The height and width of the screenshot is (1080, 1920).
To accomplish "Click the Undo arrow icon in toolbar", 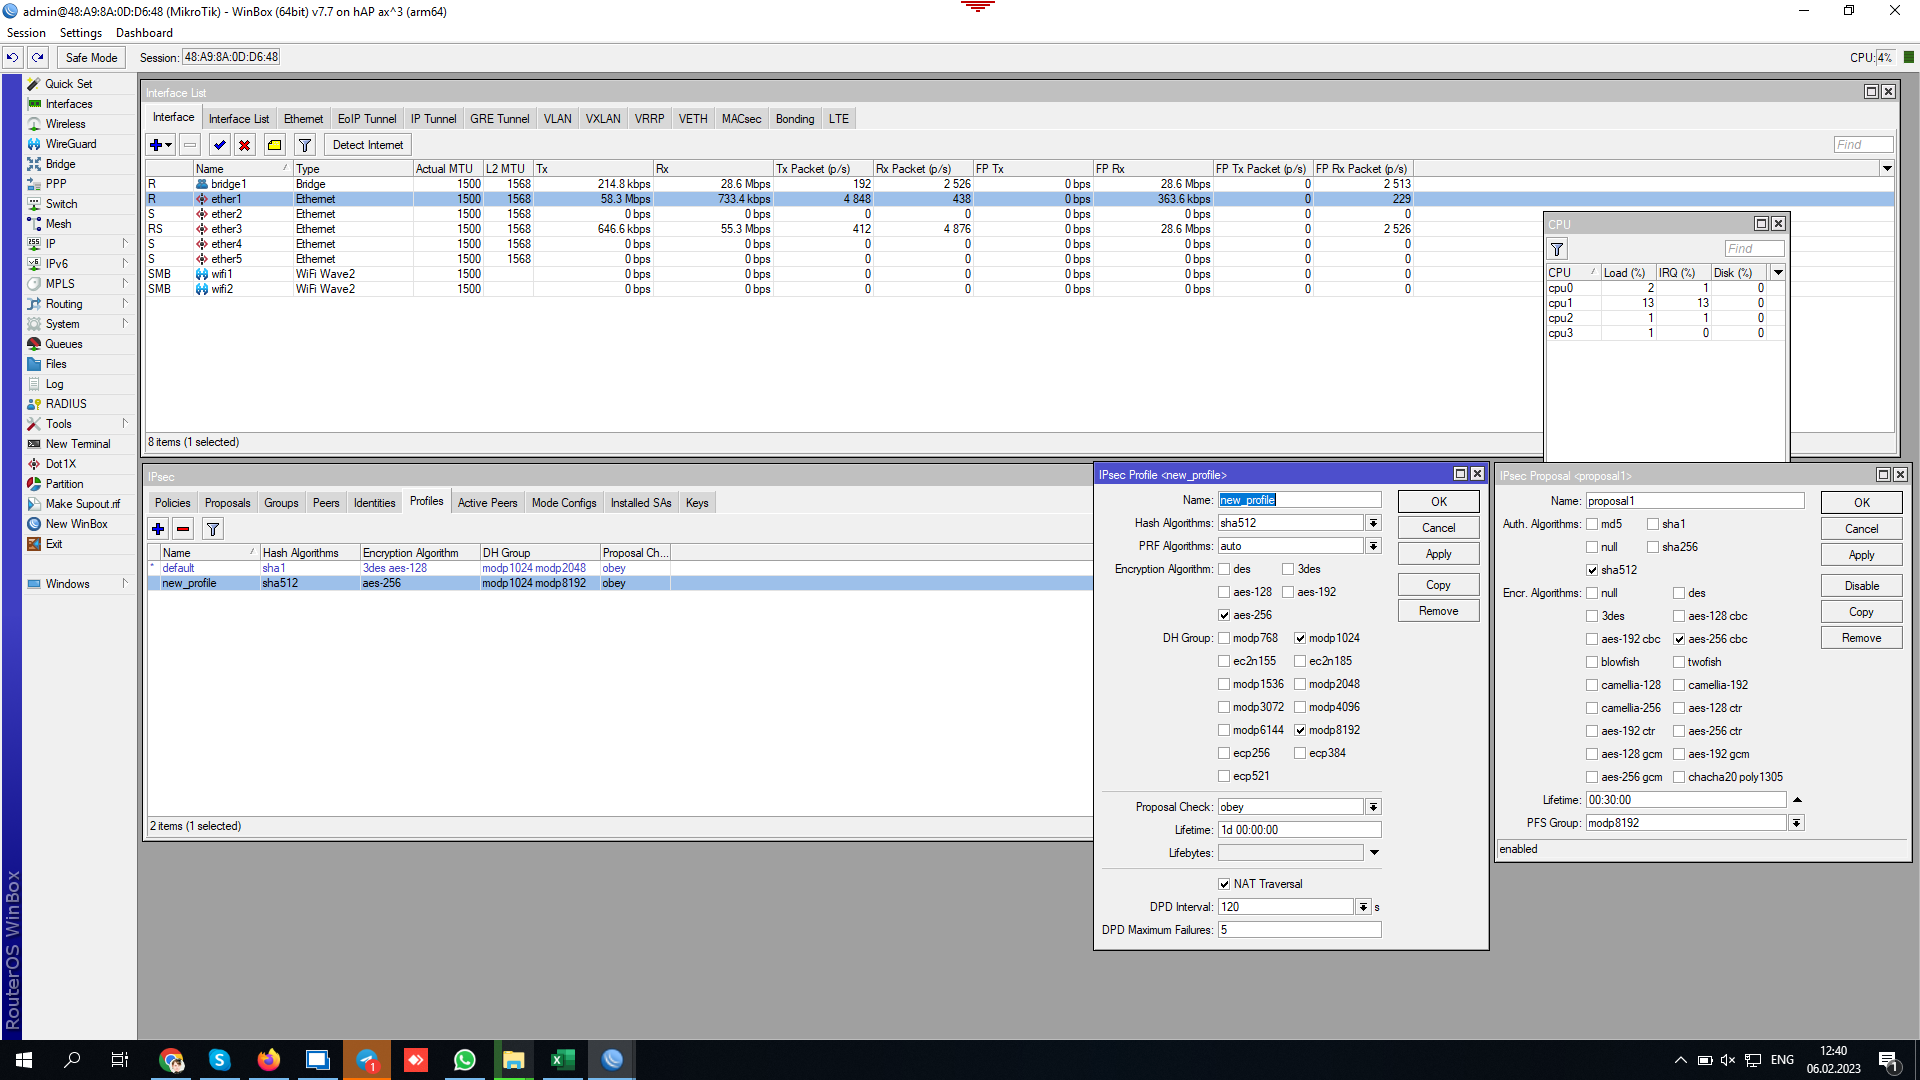I will tap(13, 58).
